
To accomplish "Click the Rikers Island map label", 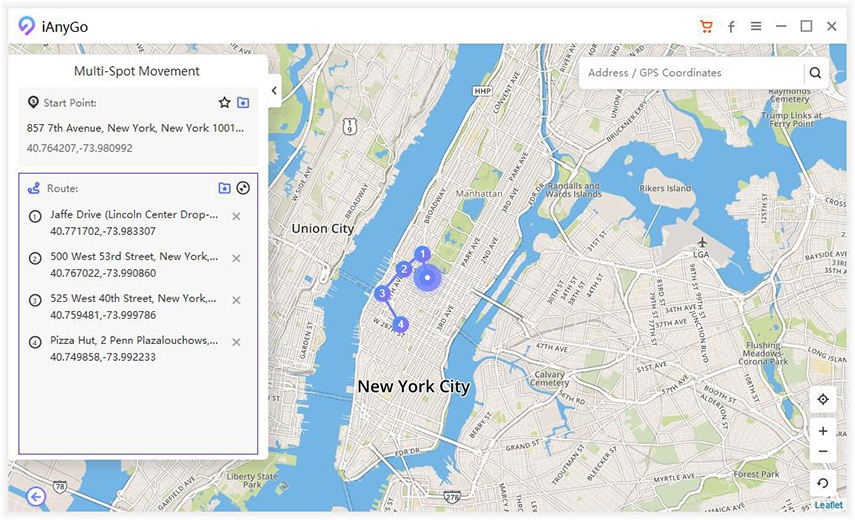I will click(x=665, y=188).
